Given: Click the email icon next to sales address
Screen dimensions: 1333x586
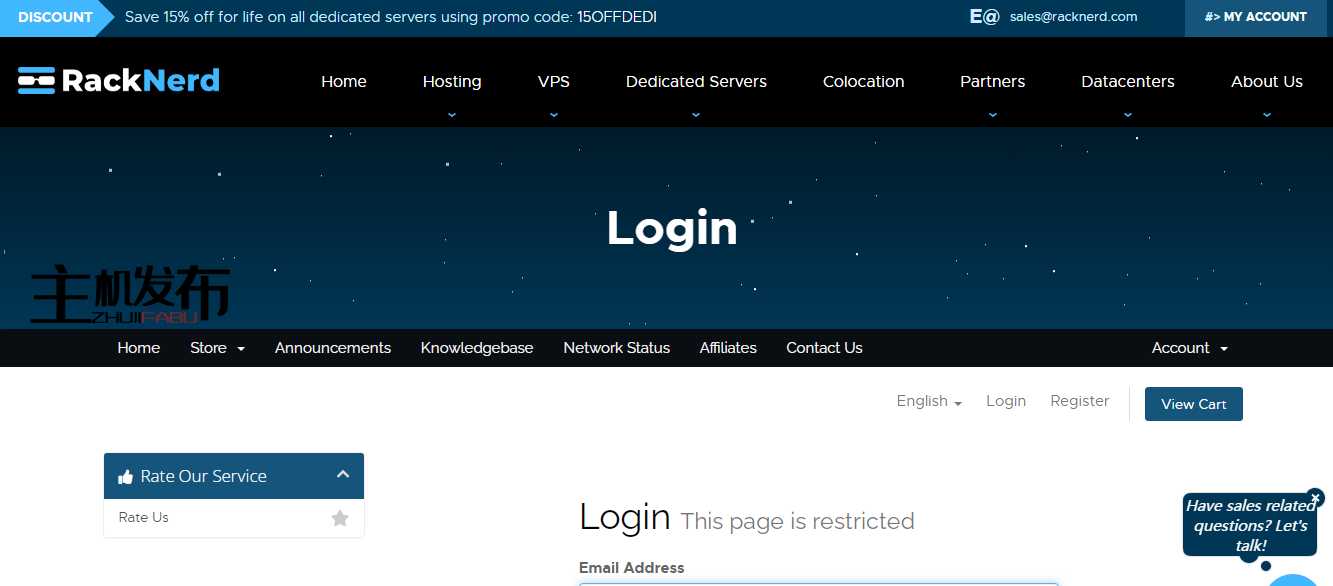Looking at the screenshot, I should pos(984,17).
